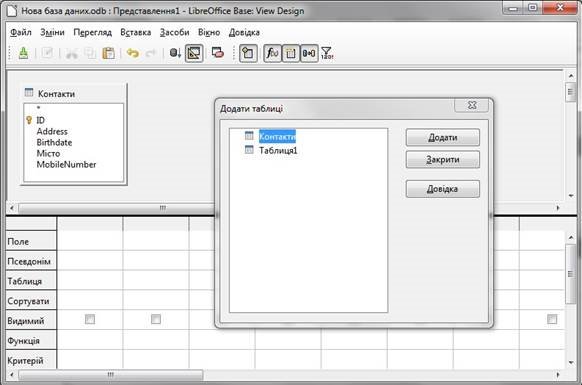
Task: Click the Функція row header
Action: (31, 340)
